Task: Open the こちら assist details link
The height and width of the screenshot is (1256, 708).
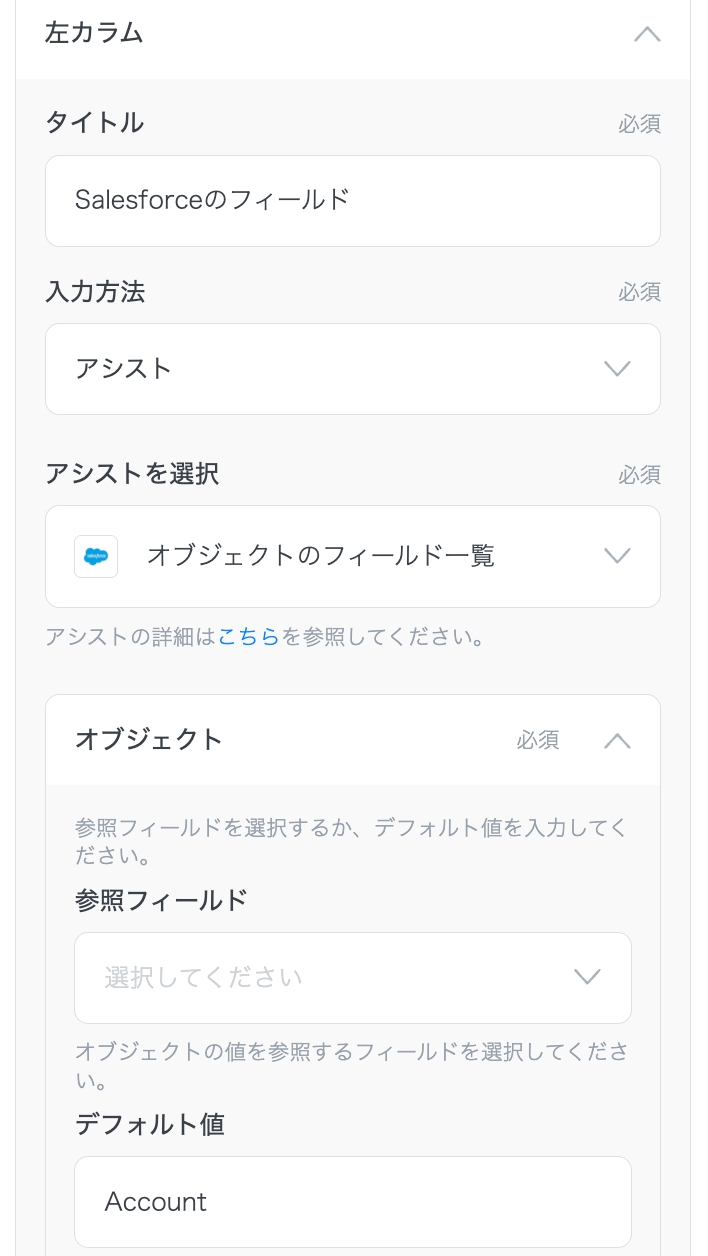Action: [248, 637]
